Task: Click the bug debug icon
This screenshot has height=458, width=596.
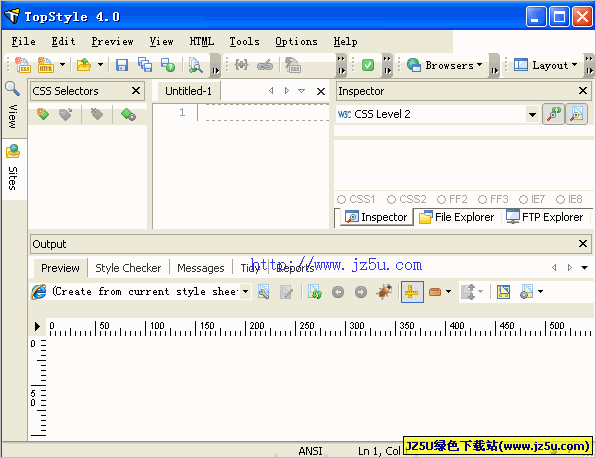Action: 384,292
